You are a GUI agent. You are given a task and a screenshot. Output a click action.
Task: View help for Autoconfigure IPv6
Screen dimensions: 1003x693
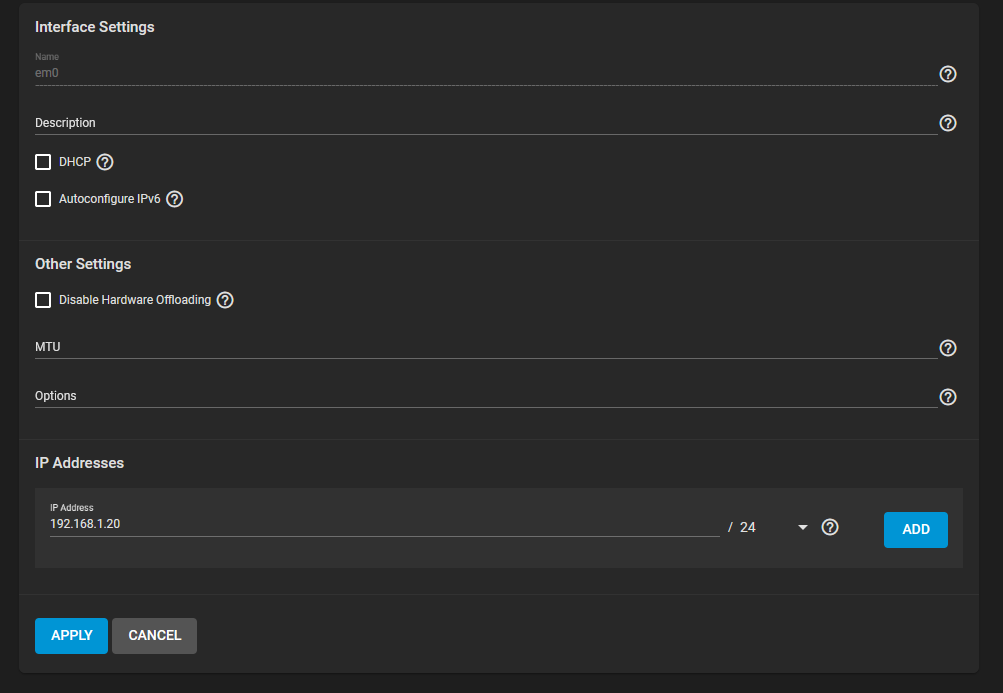click(175, 199)
